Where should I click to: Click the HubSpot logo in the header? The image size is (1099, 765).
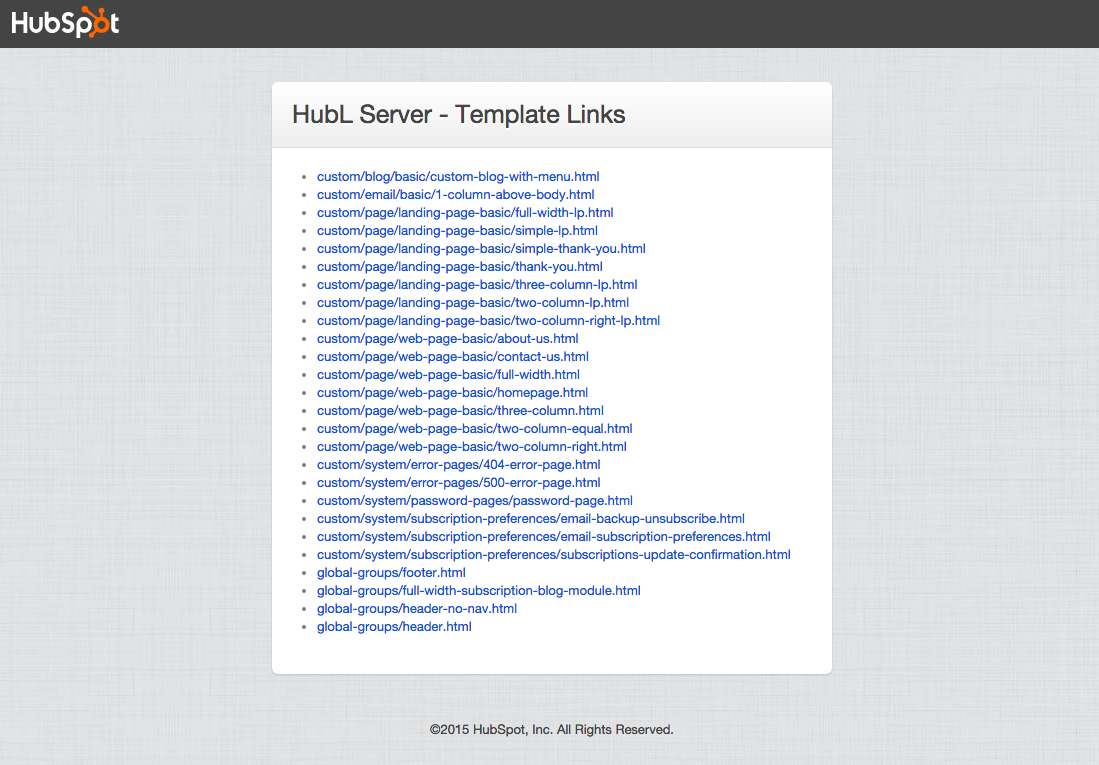tap(65, 22)
